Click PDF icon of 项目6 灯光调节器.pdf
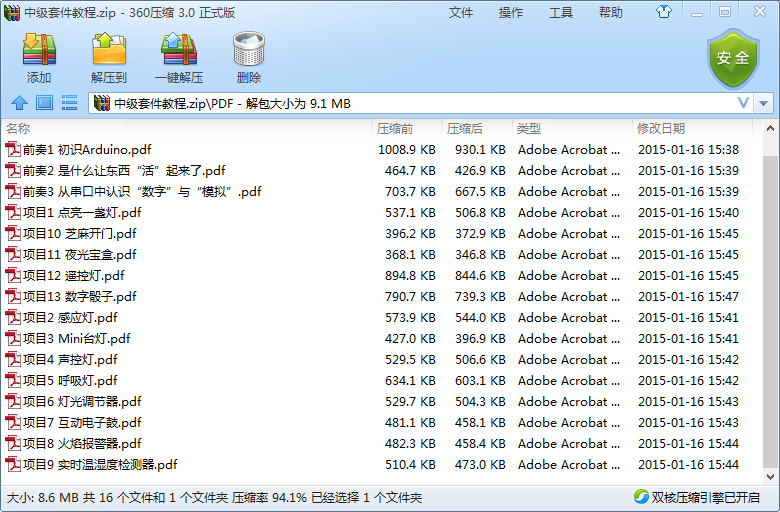This screenshot has height=512, width=780. pyautogui.click(x=13, y=402)
